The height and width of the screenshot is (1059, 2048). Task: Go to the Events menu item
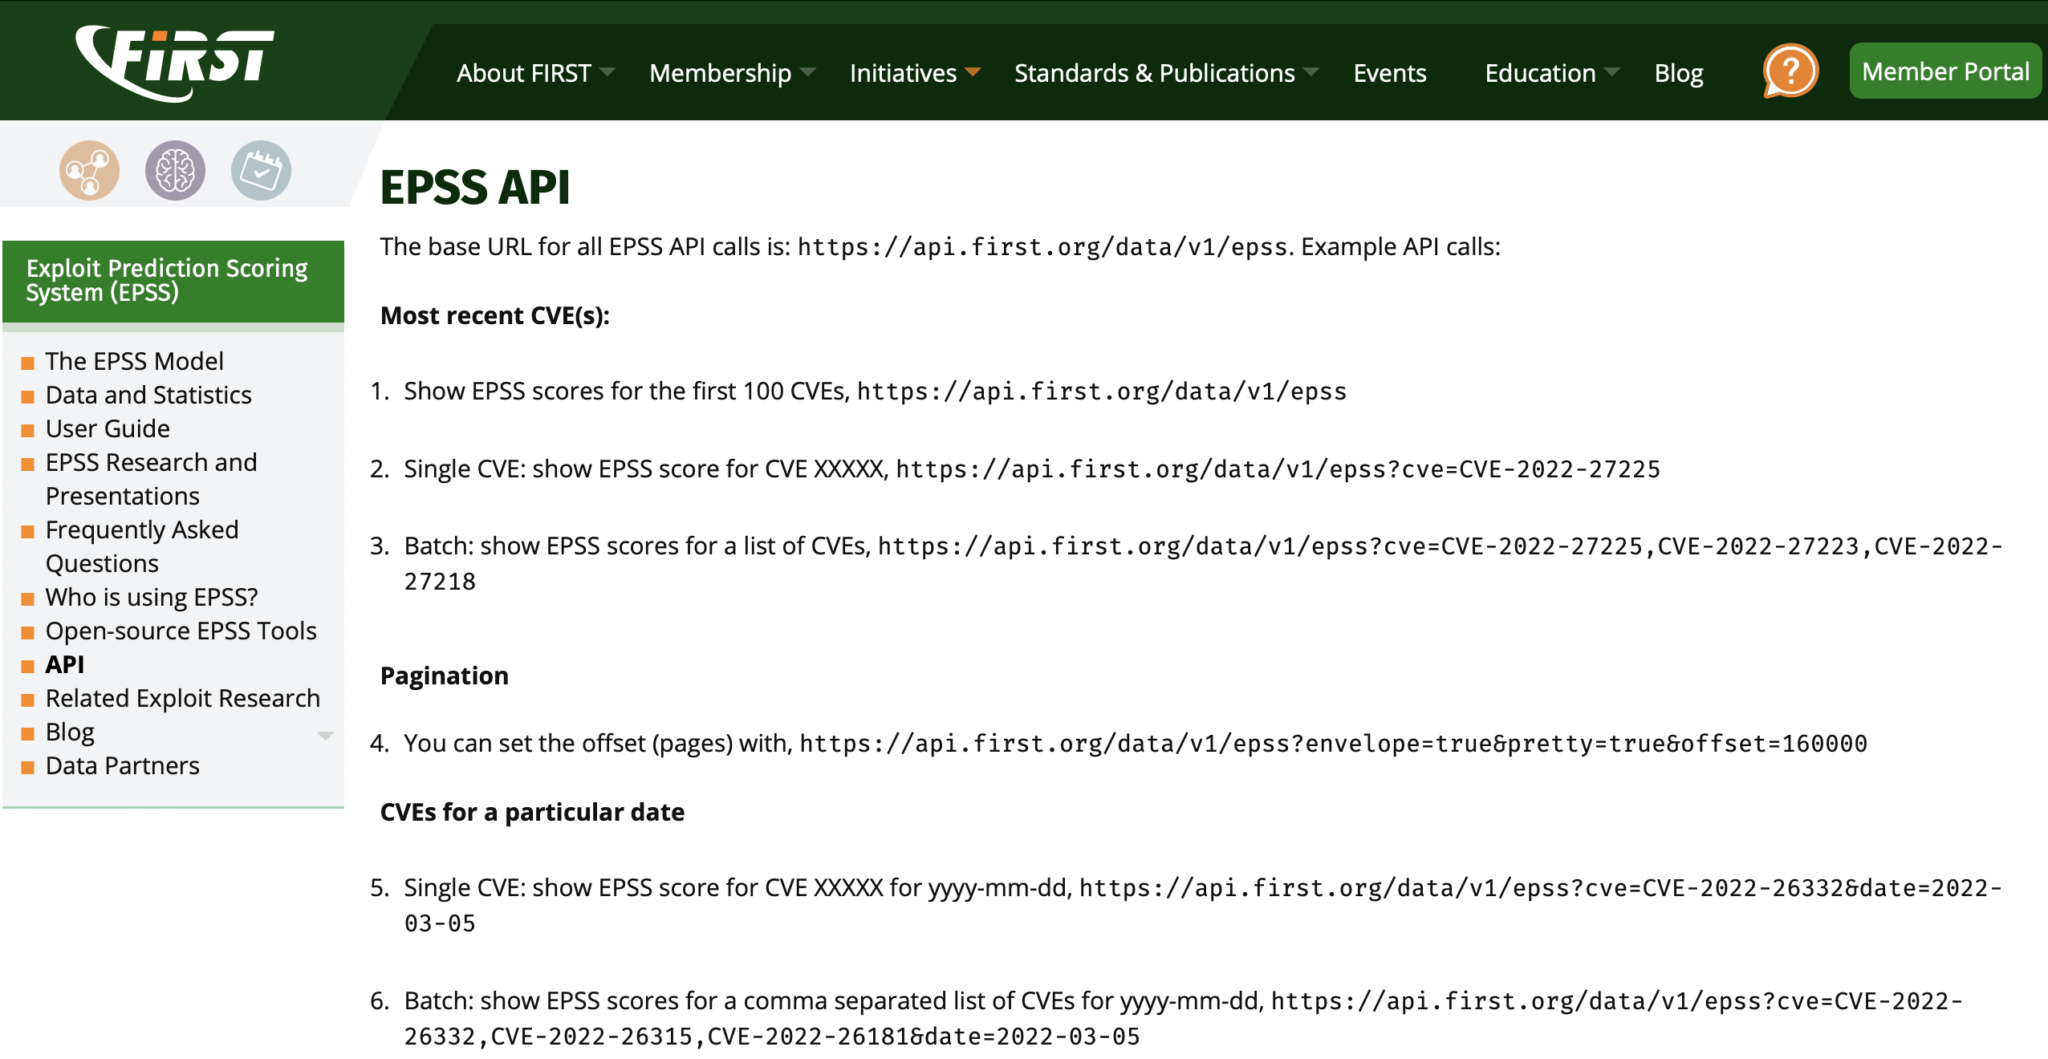pyautogui.click(x=1389, y=73)
